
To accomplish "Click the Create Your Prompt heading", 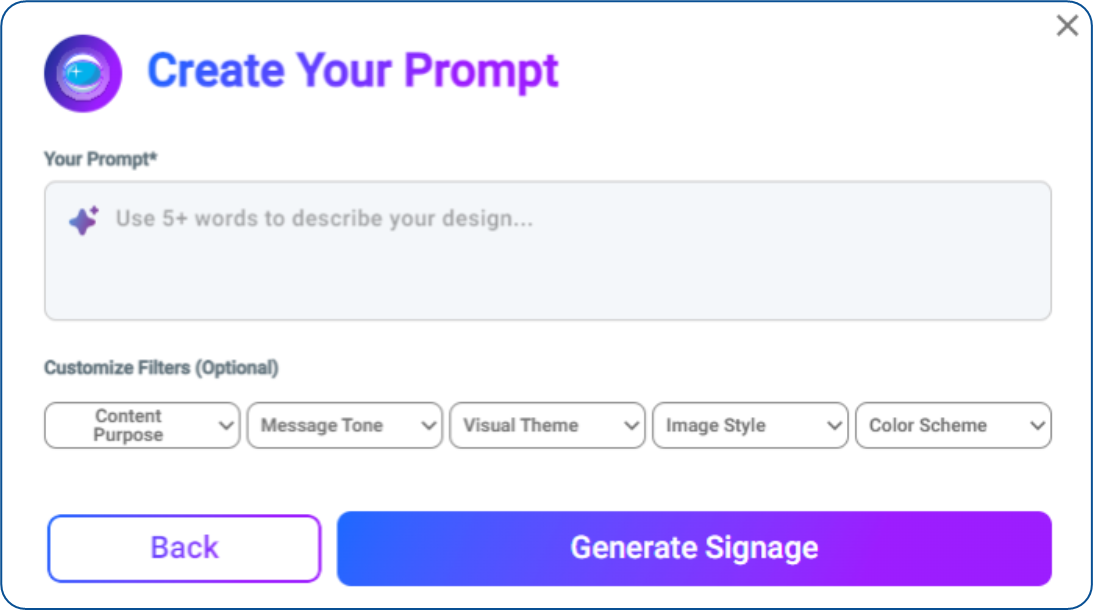I will 353,72.
